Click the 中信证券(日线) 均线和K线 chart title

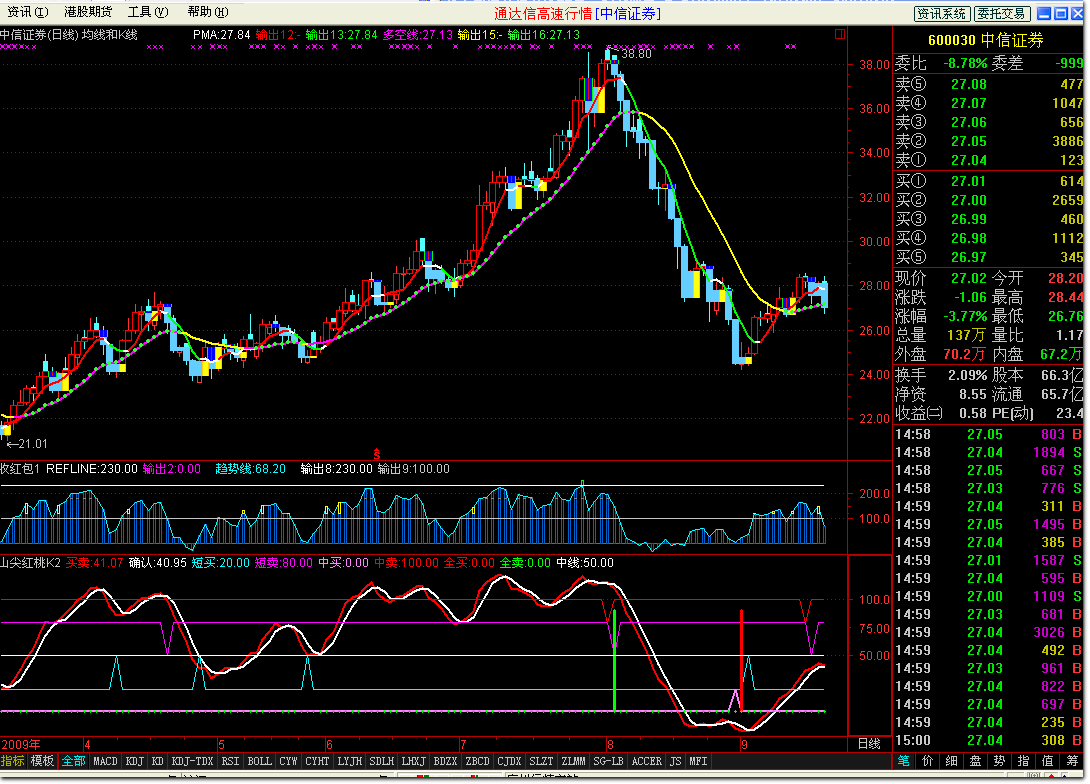[69, 34]
